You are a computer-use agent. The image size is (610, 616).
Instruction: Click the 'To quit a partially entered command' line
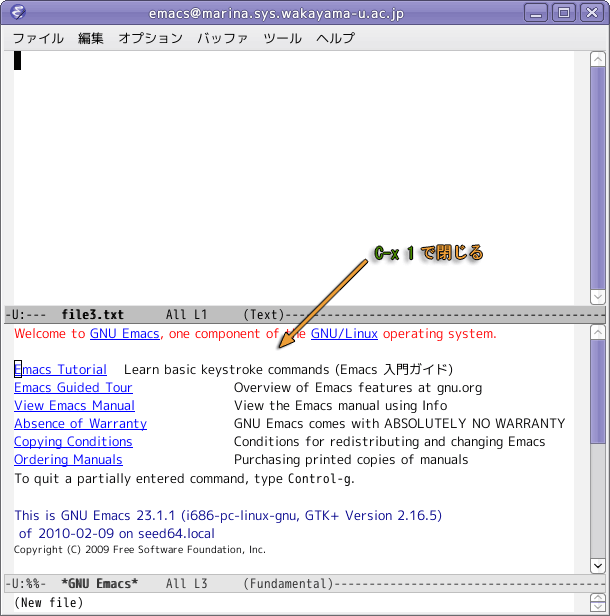(x=184, y=479)
